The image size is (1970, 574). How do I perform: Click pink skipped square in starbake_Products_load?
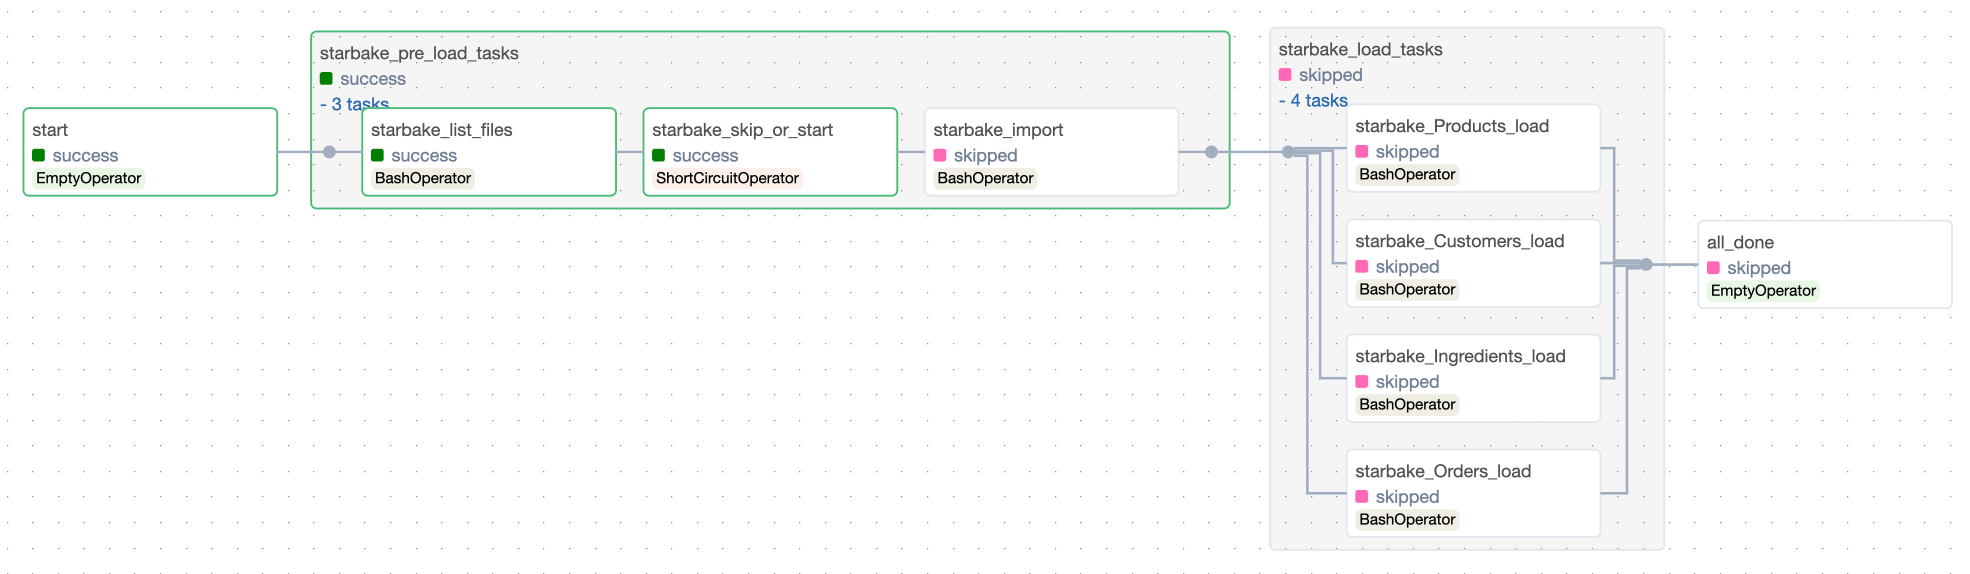(x=1362, y=151)
